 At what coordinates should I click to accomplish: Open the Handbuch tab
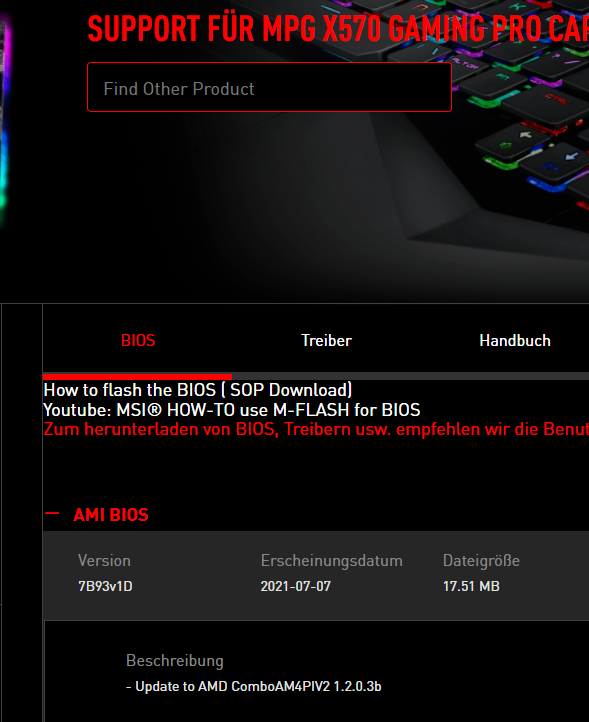[x=515, y=340]
